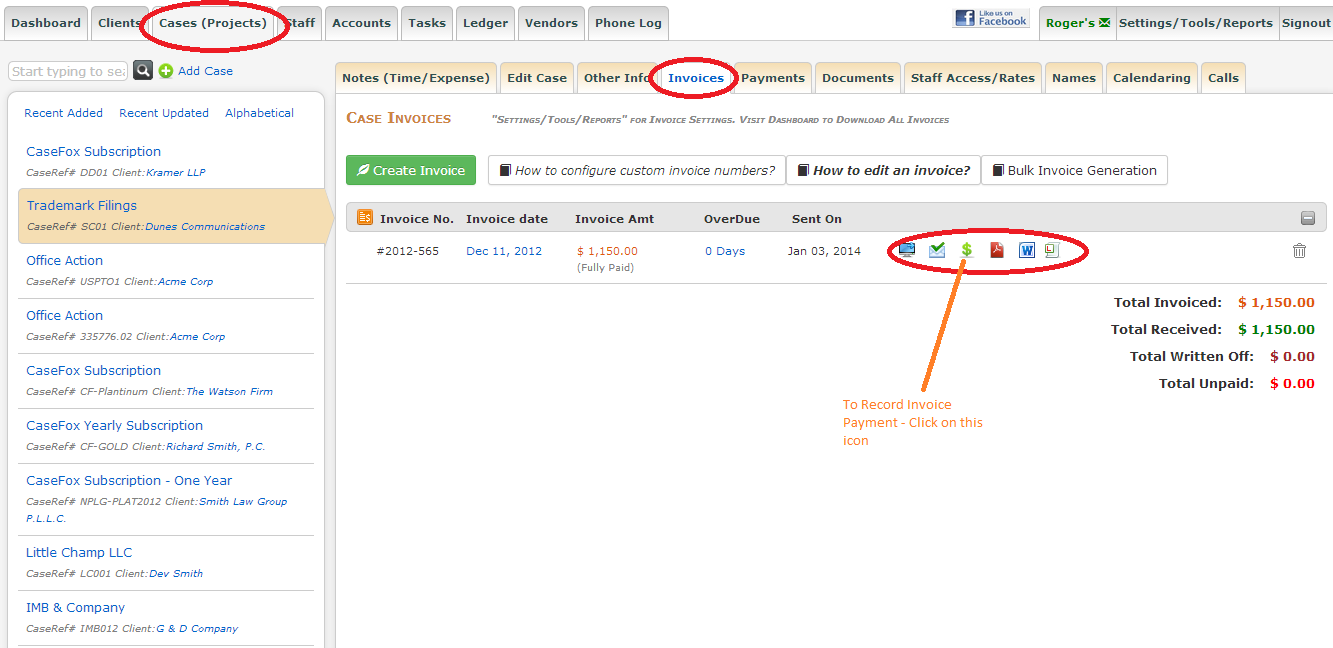
Task: Click the magnifier search icon
Action: coord(143,71)
